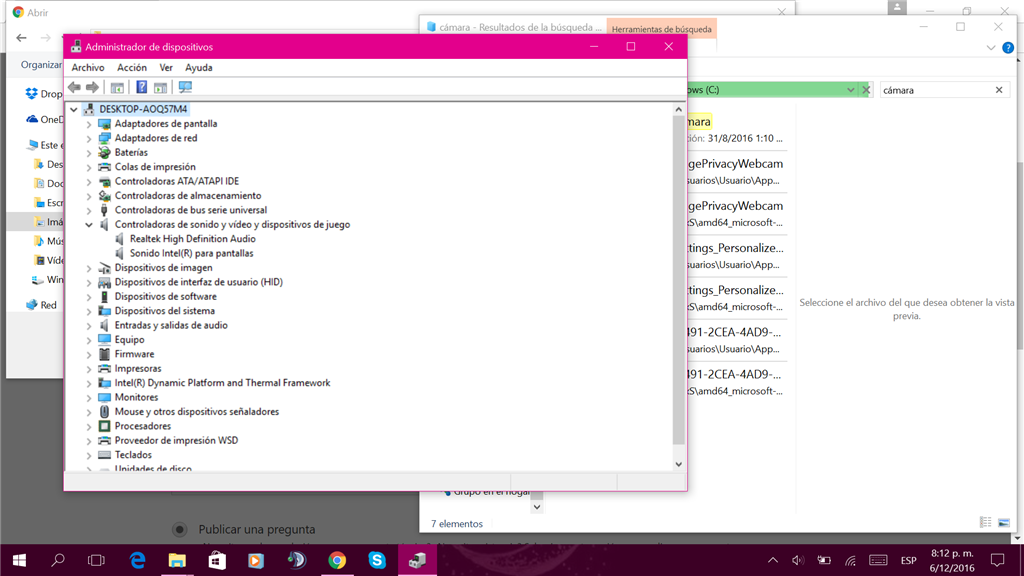1024x576 pixels.
Task: Select Controladoras de bus serie universal entry
Action: [x=191, y=210]
